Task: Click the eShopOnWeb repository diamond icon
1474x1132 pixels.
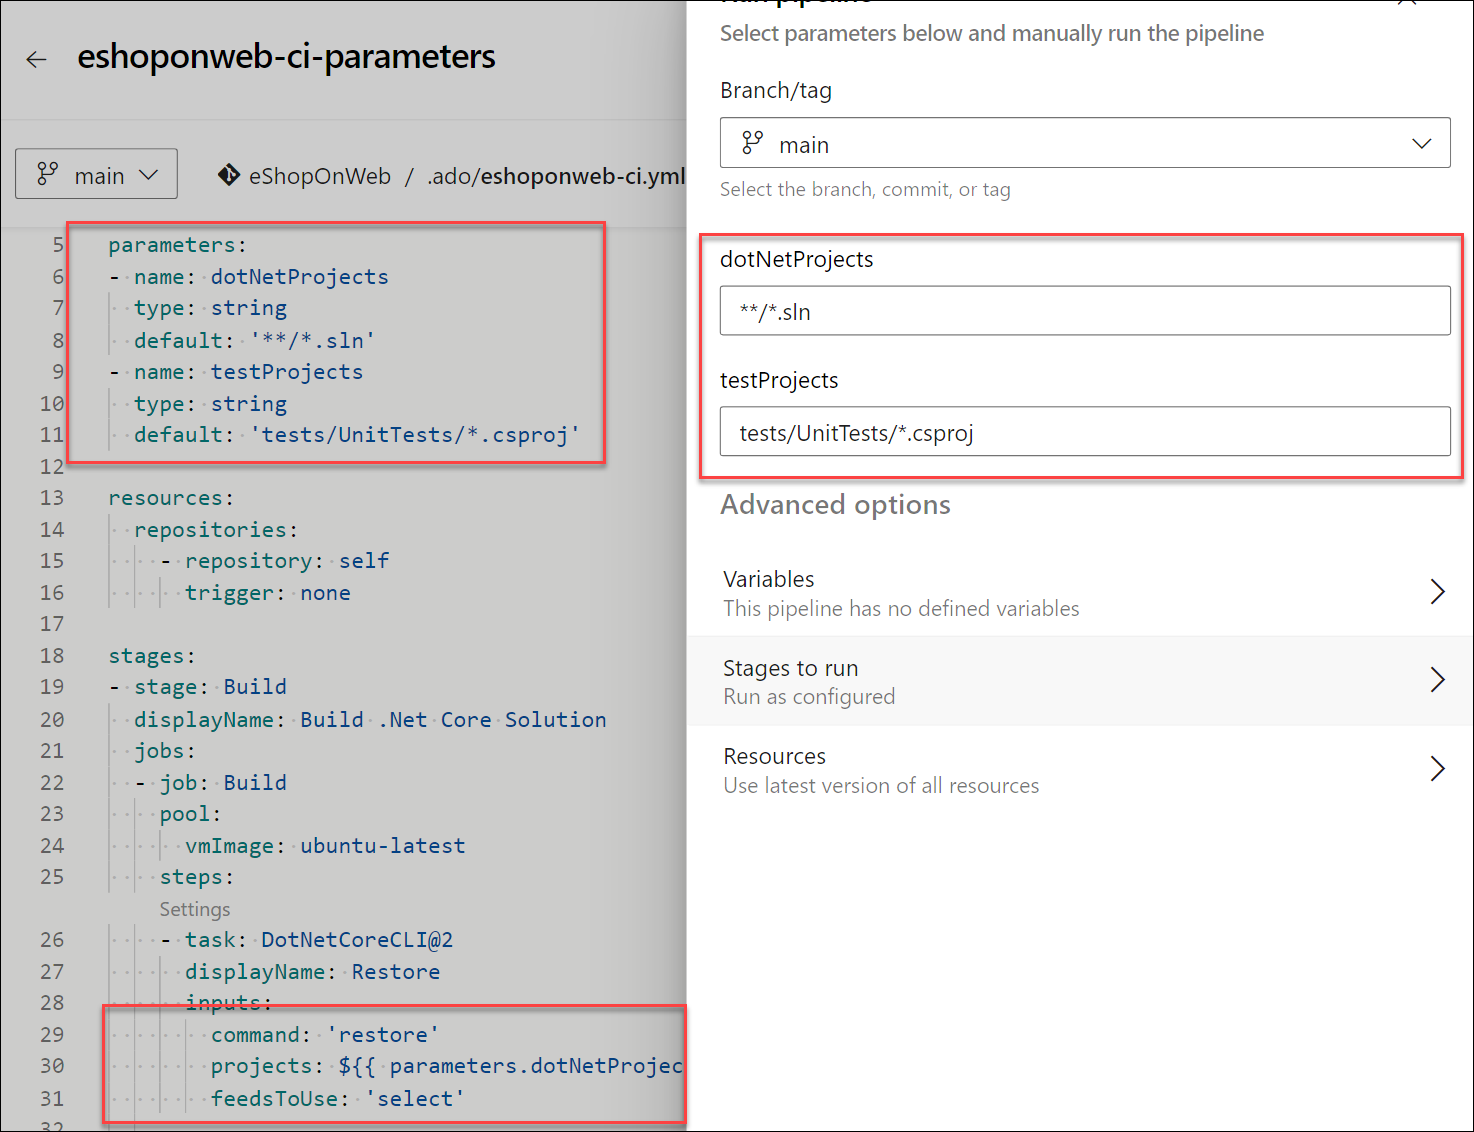Action: coord(229,175)
